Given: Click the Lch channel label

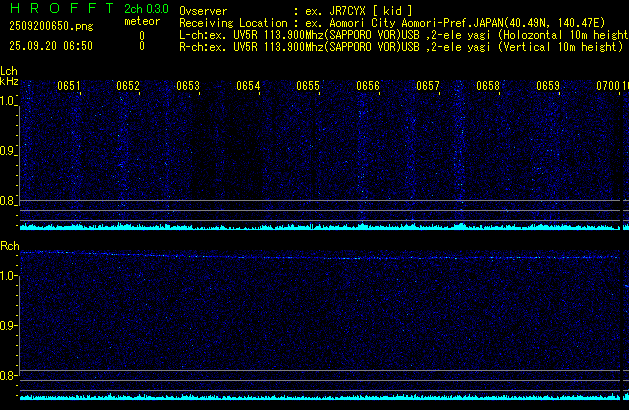Looking at the screenshot, I should pos(9,72).
